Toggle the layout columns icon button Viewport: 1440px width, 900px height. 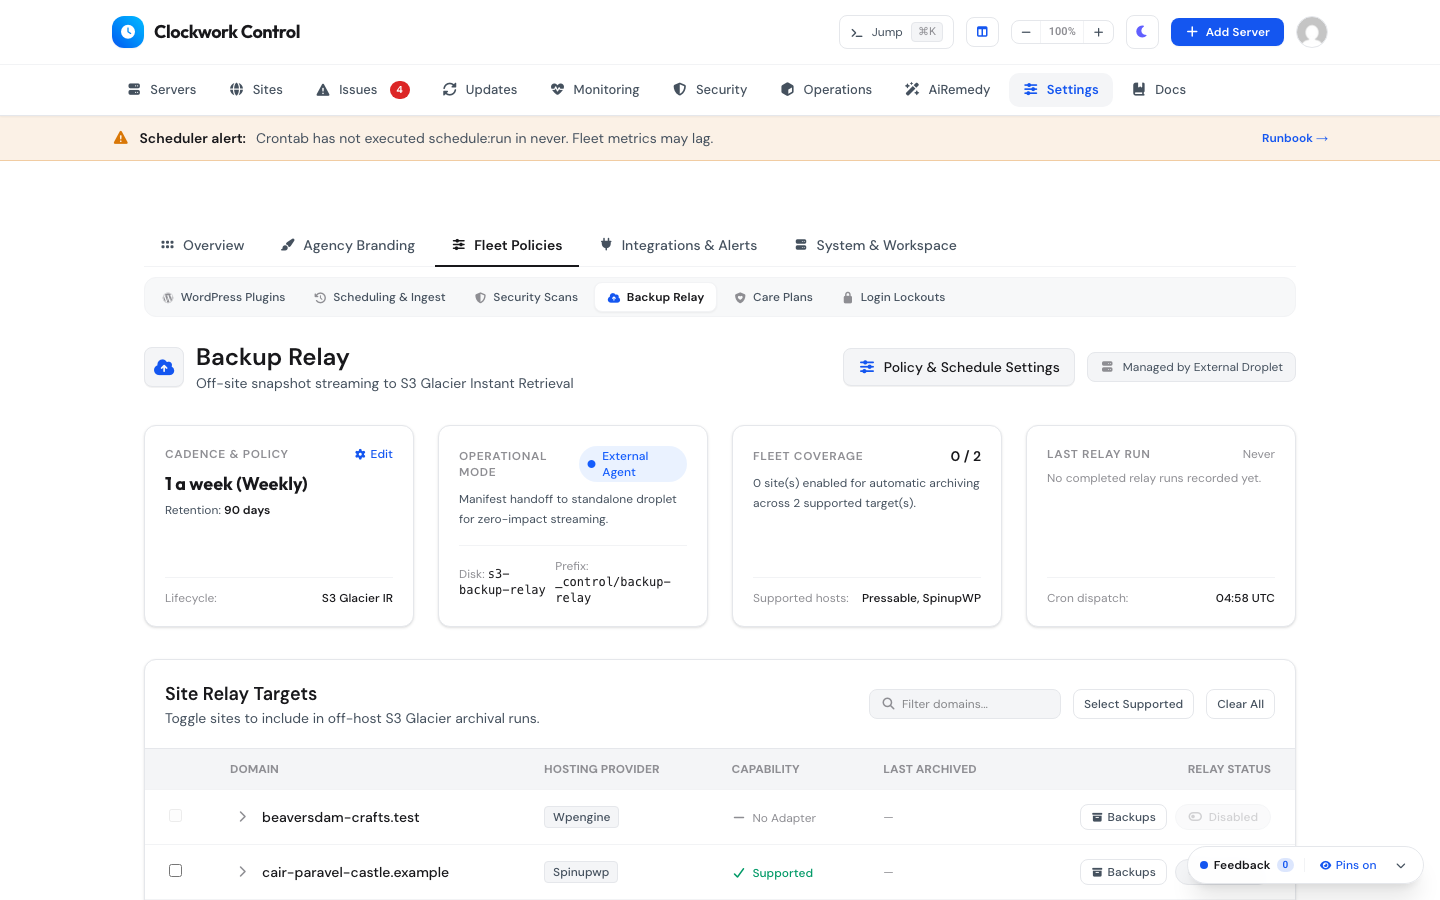click(982, 32)
